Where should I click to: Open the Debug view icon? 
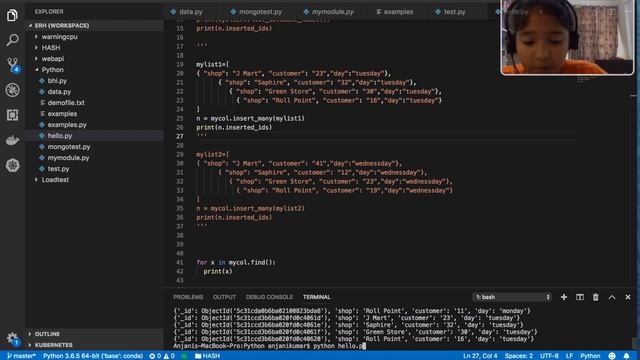(12, 90)
